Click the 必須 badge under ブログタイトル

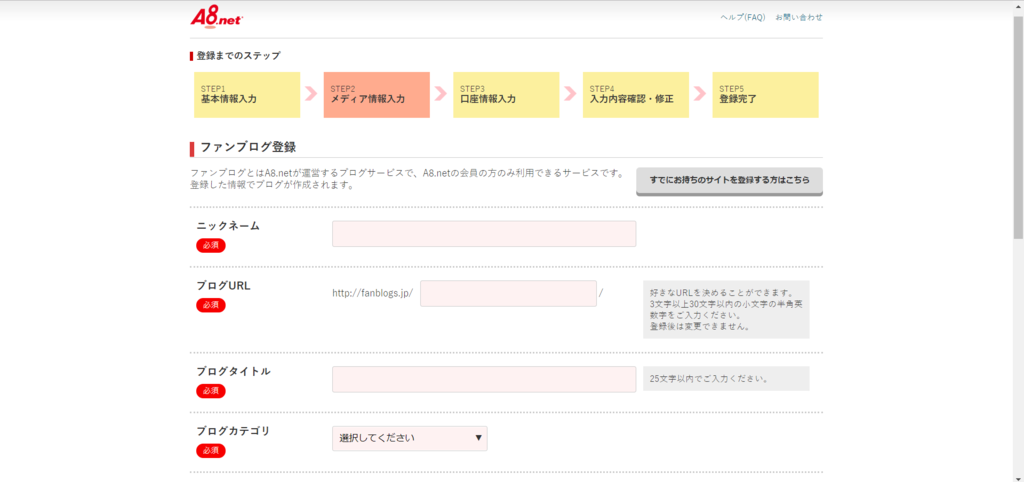point(211,391)
